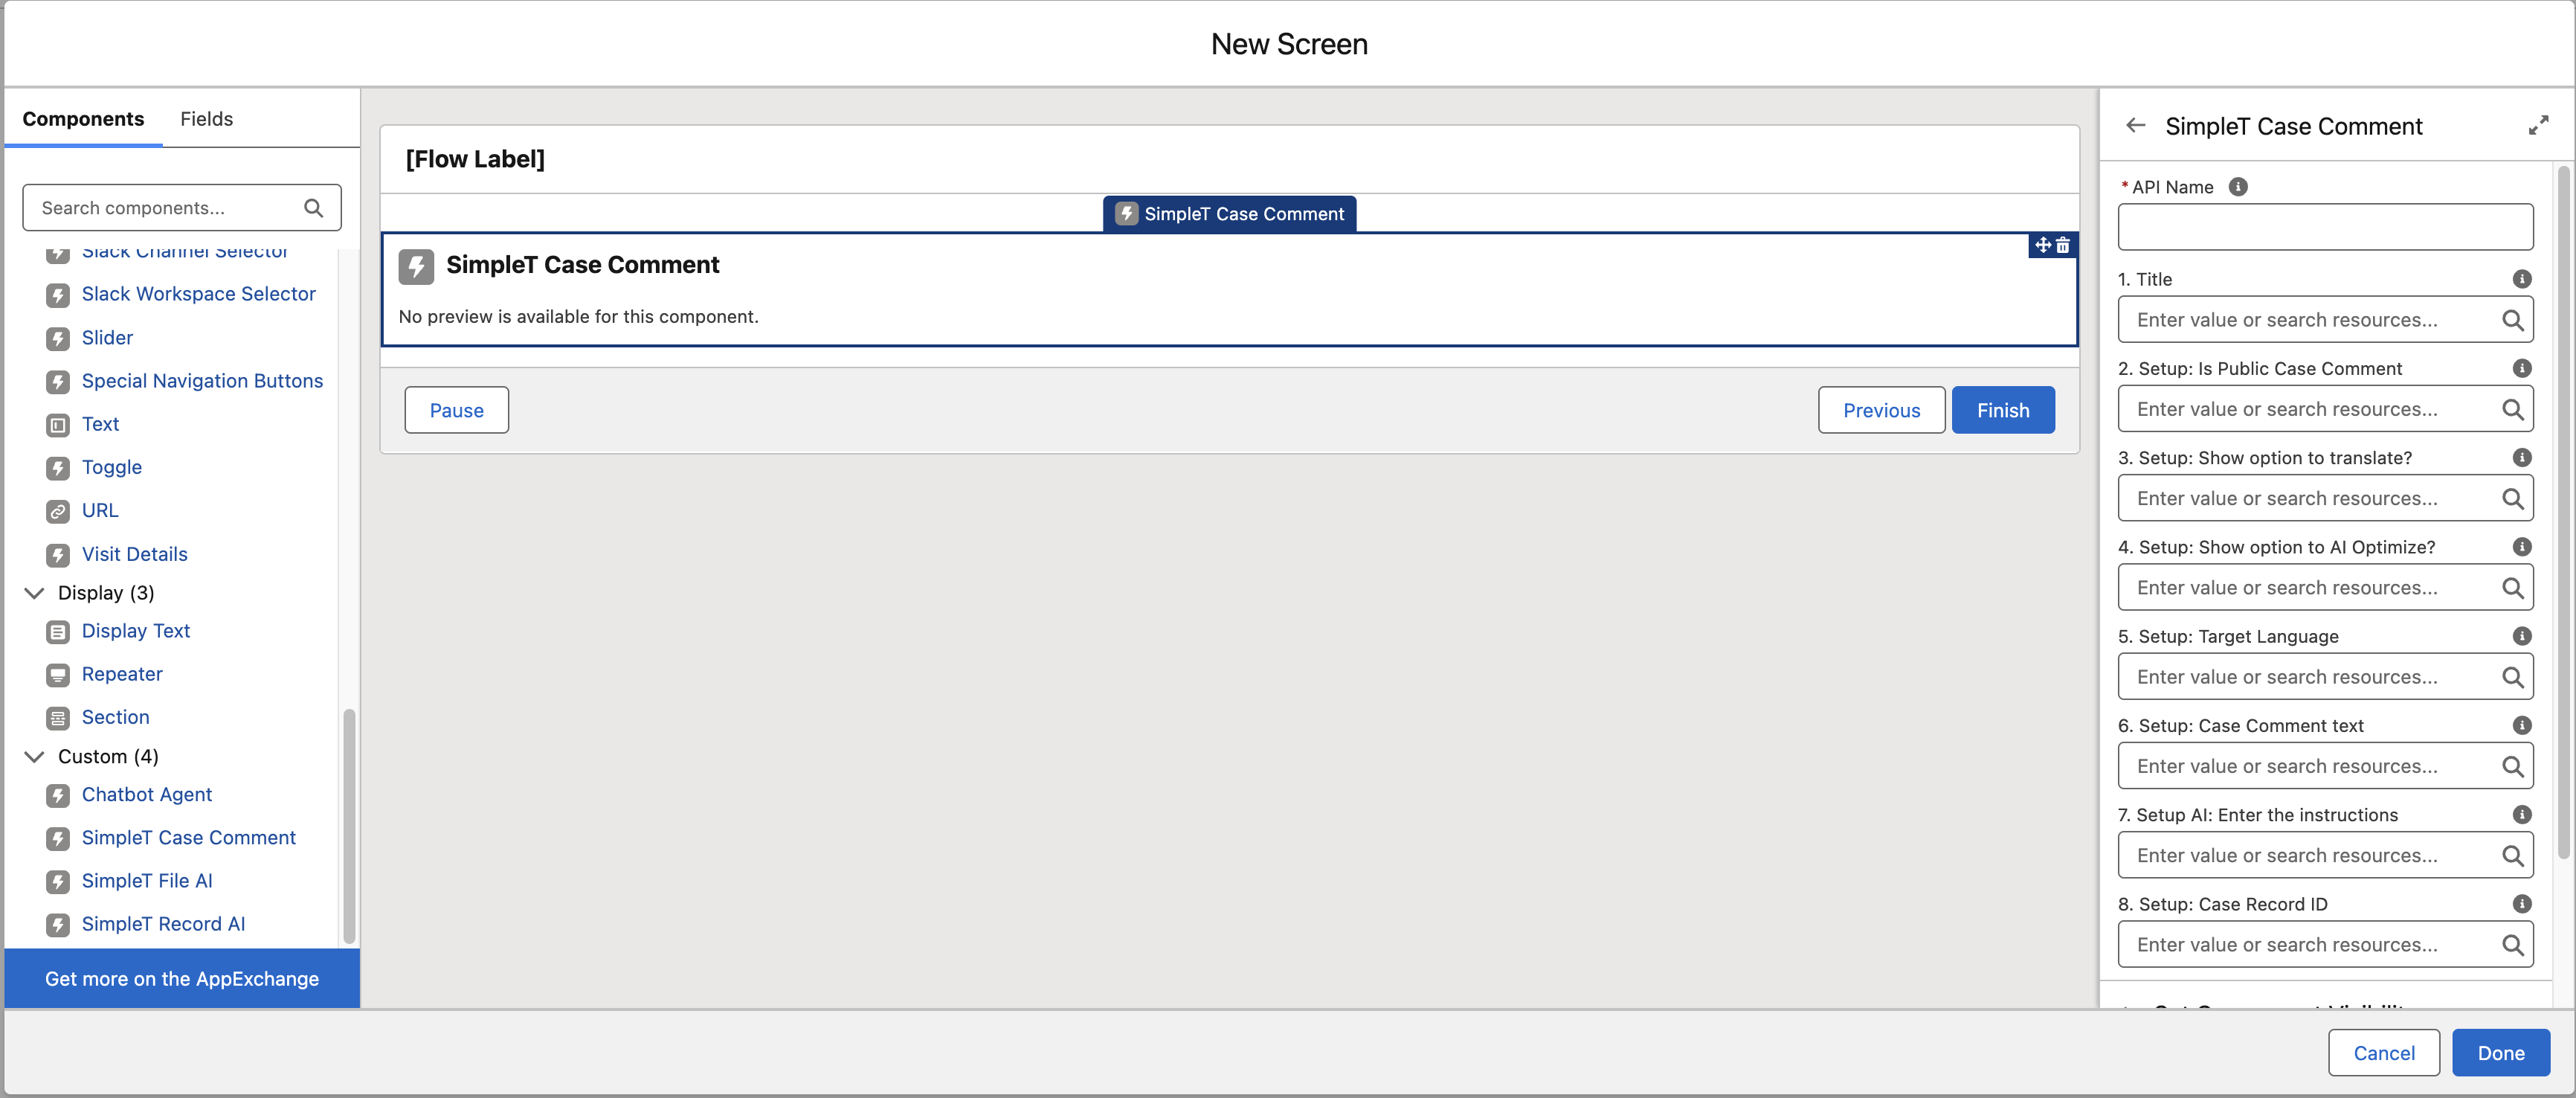This screenshot has height=1098, width=2576.
Task: Click the SimpleT File AI component icon
Action: (58, 882)
